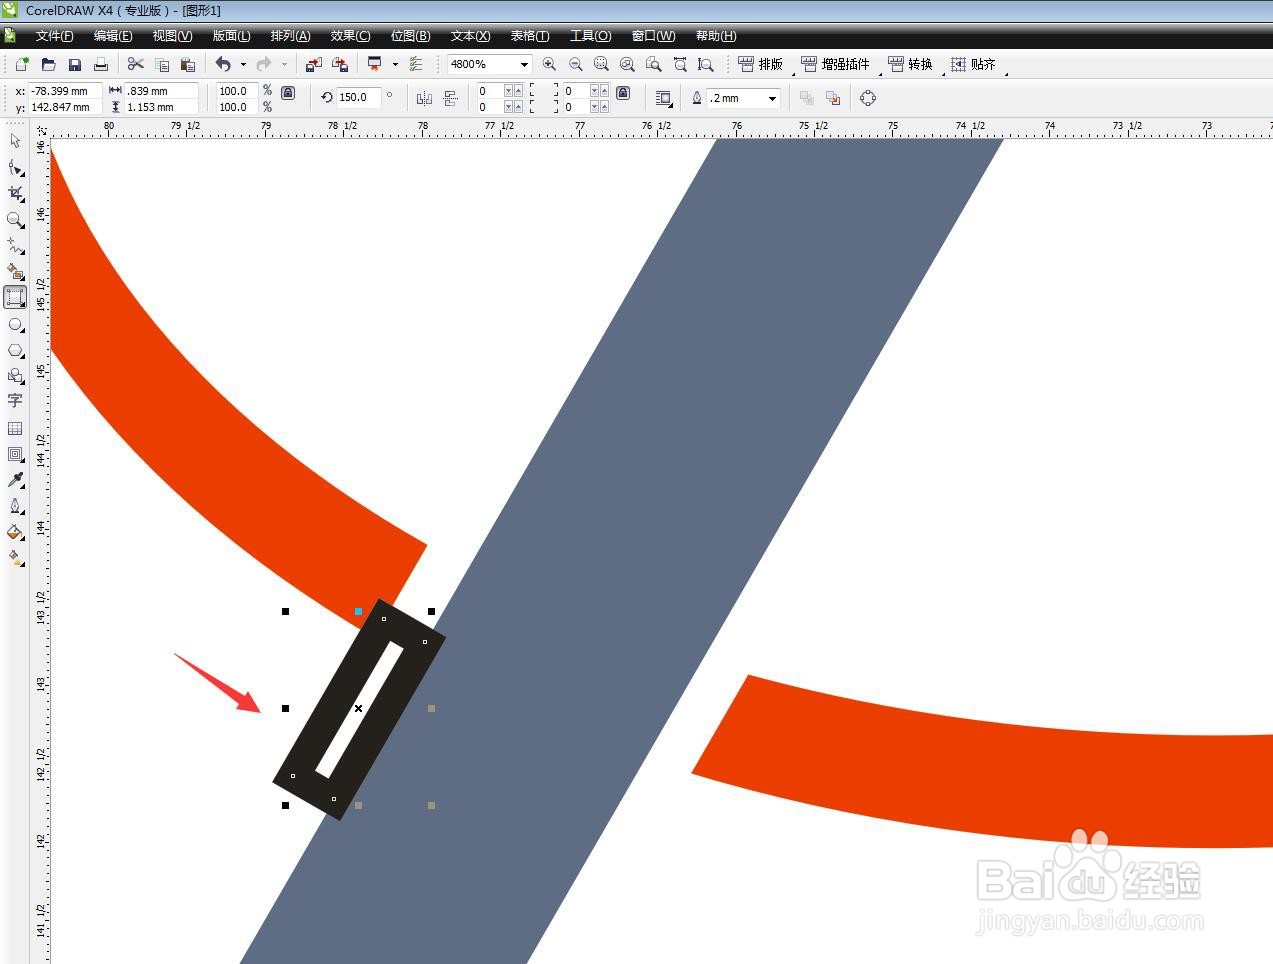Select the Eyedropper tool
The image size is (1273, 964).
click(x=15, y=480)
